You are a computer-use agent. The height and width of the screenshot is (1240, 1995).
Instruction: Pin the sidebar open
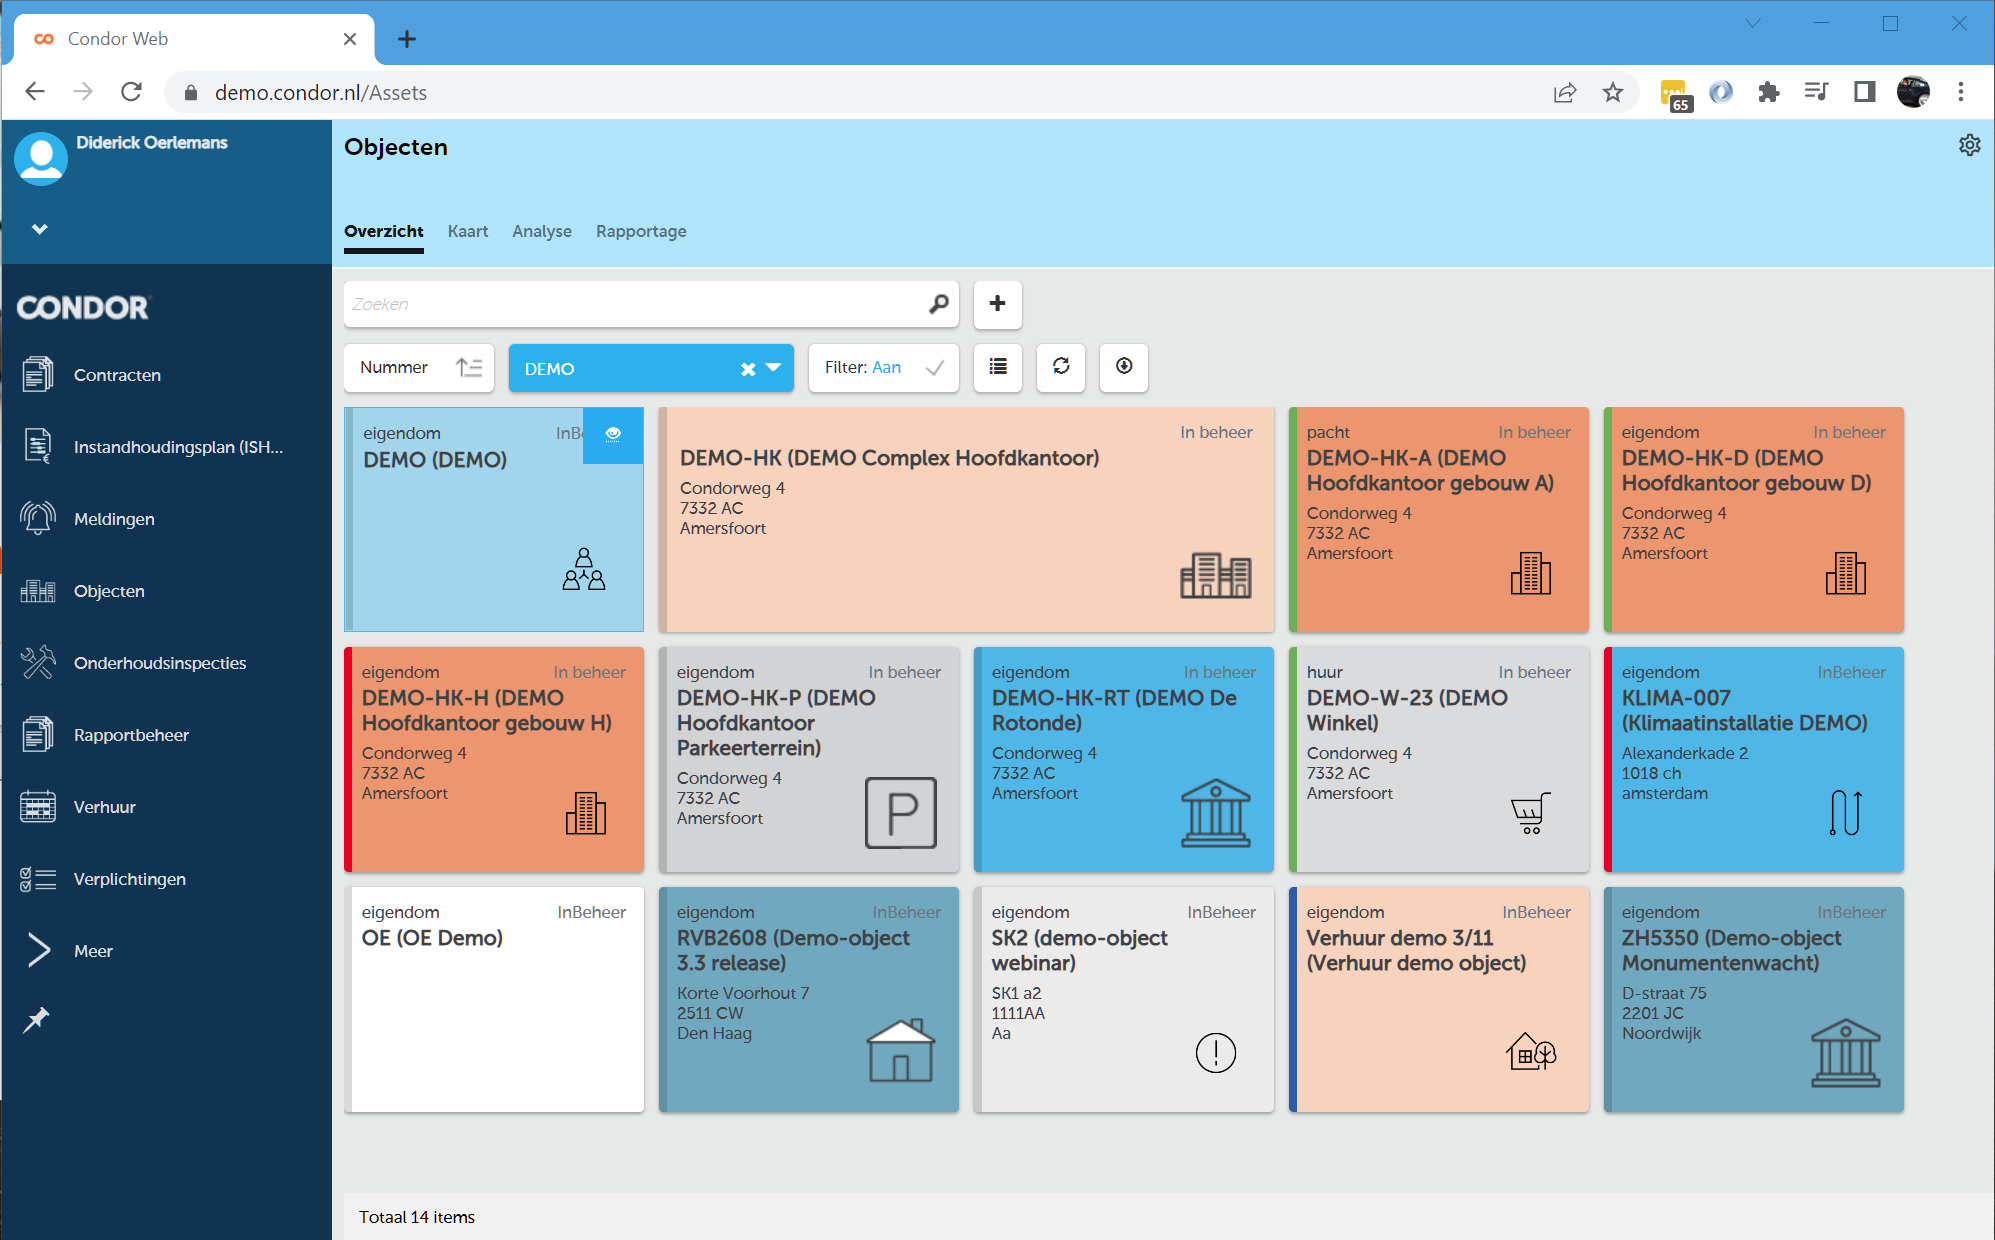click(x=37, y=1019)
